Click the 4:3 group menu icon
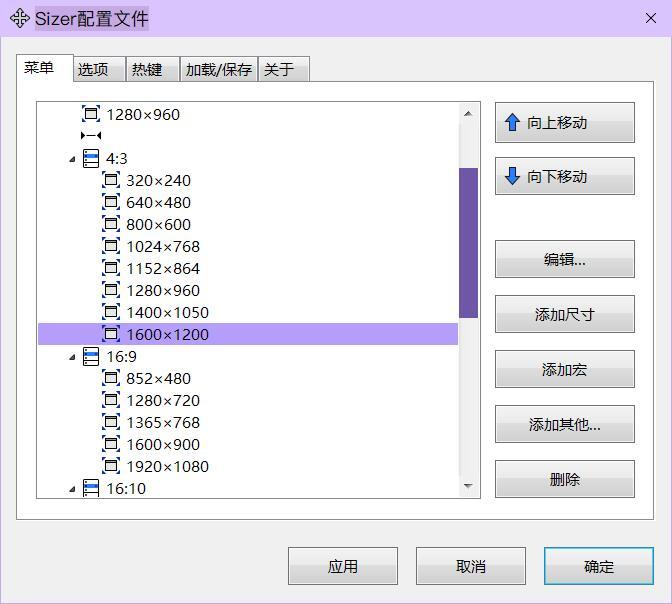The width and height of the screenshot is (672, 604). 91,159
